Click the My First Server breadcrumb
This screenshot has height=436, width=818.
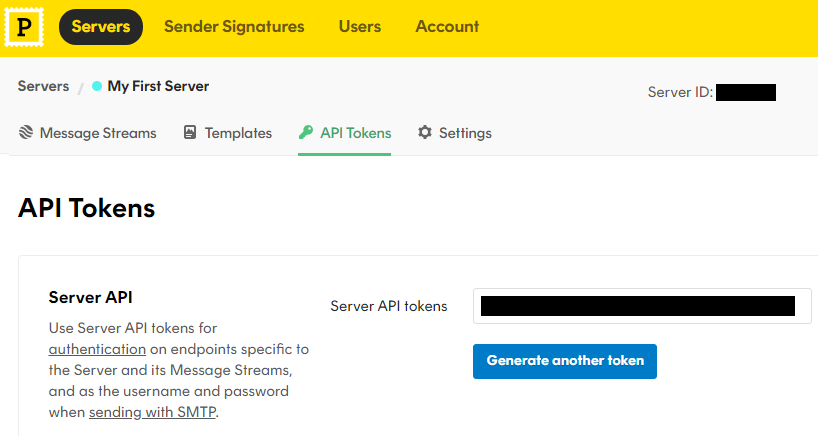click(x=158, y=86)
